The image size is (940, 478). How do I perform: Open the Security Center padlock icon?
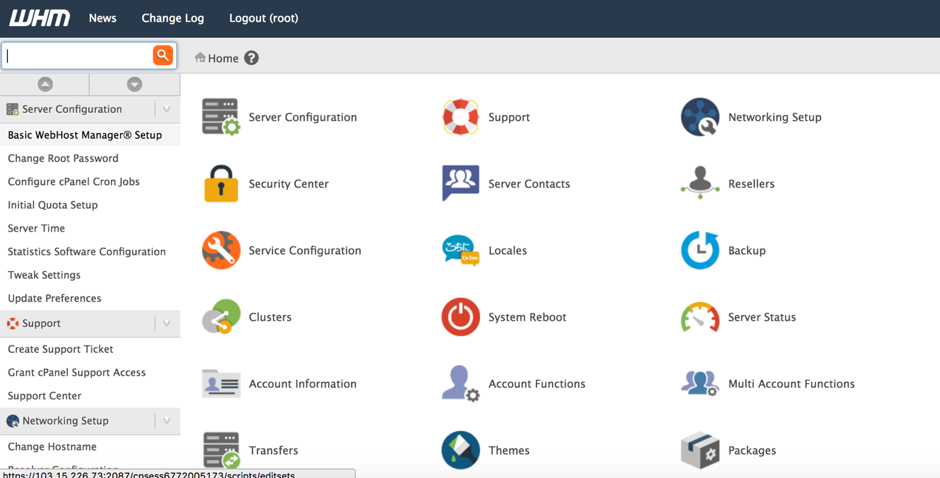tap(221, 184)
